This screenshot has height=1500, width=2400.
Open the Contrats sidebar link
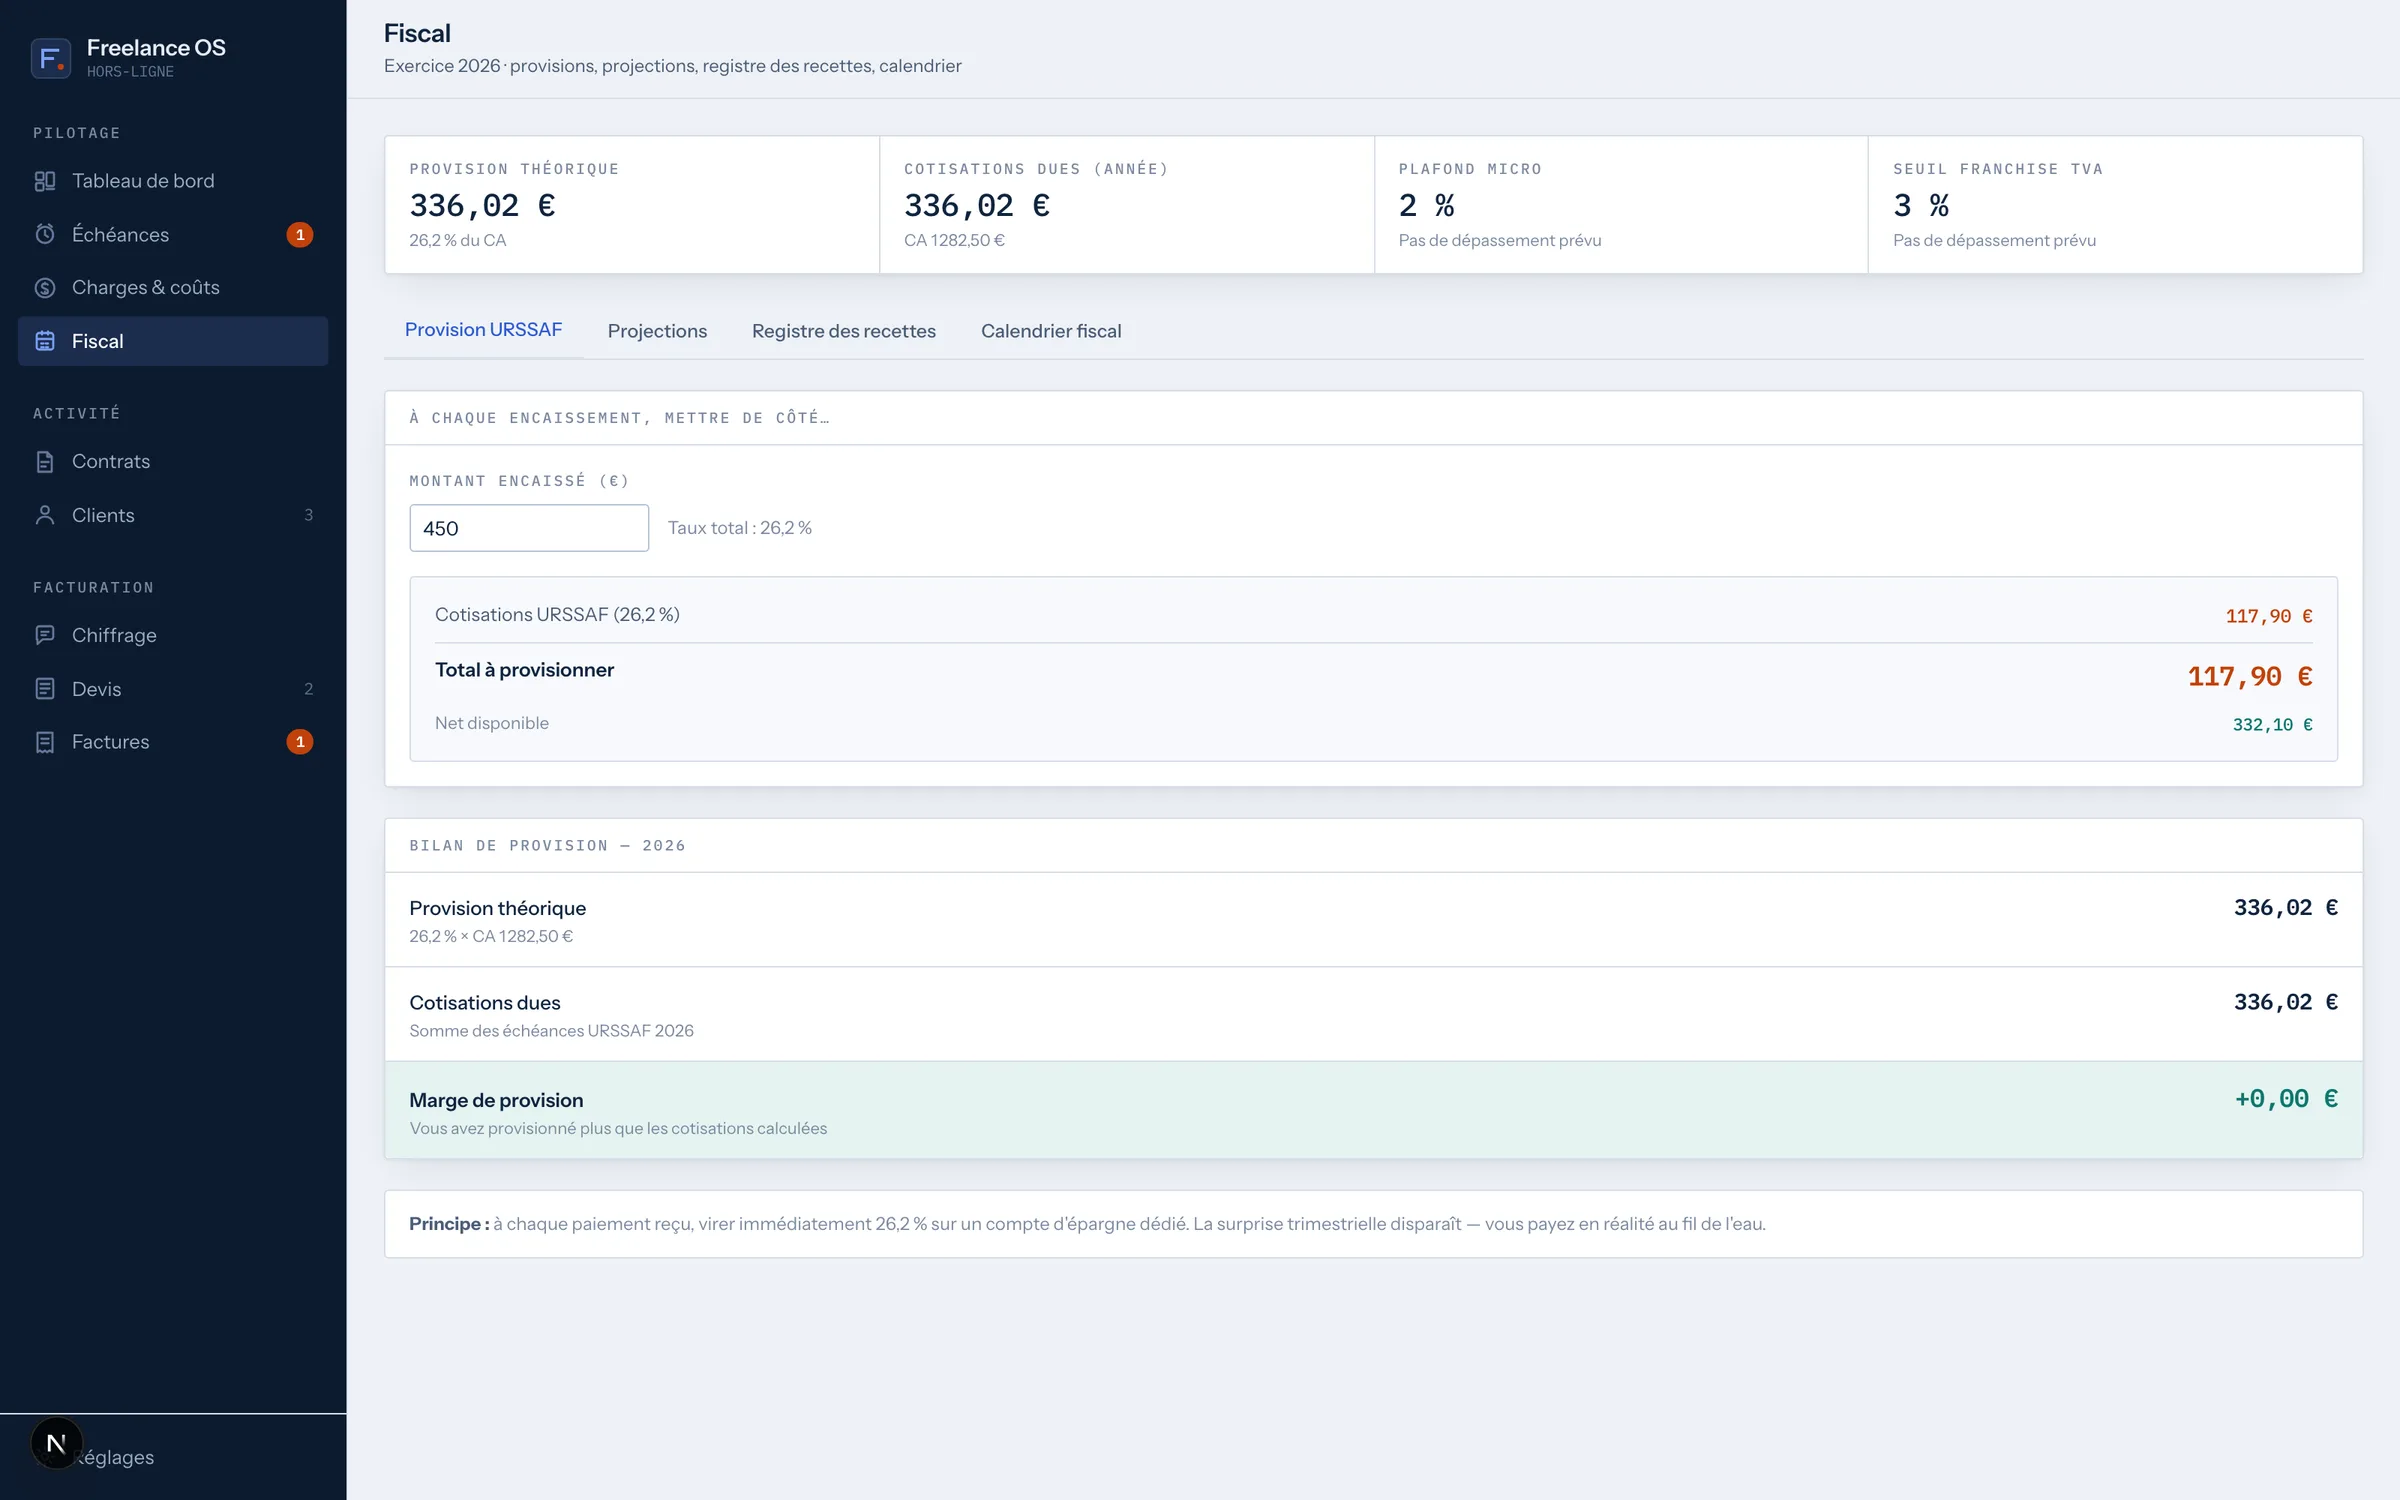(173, 462)
